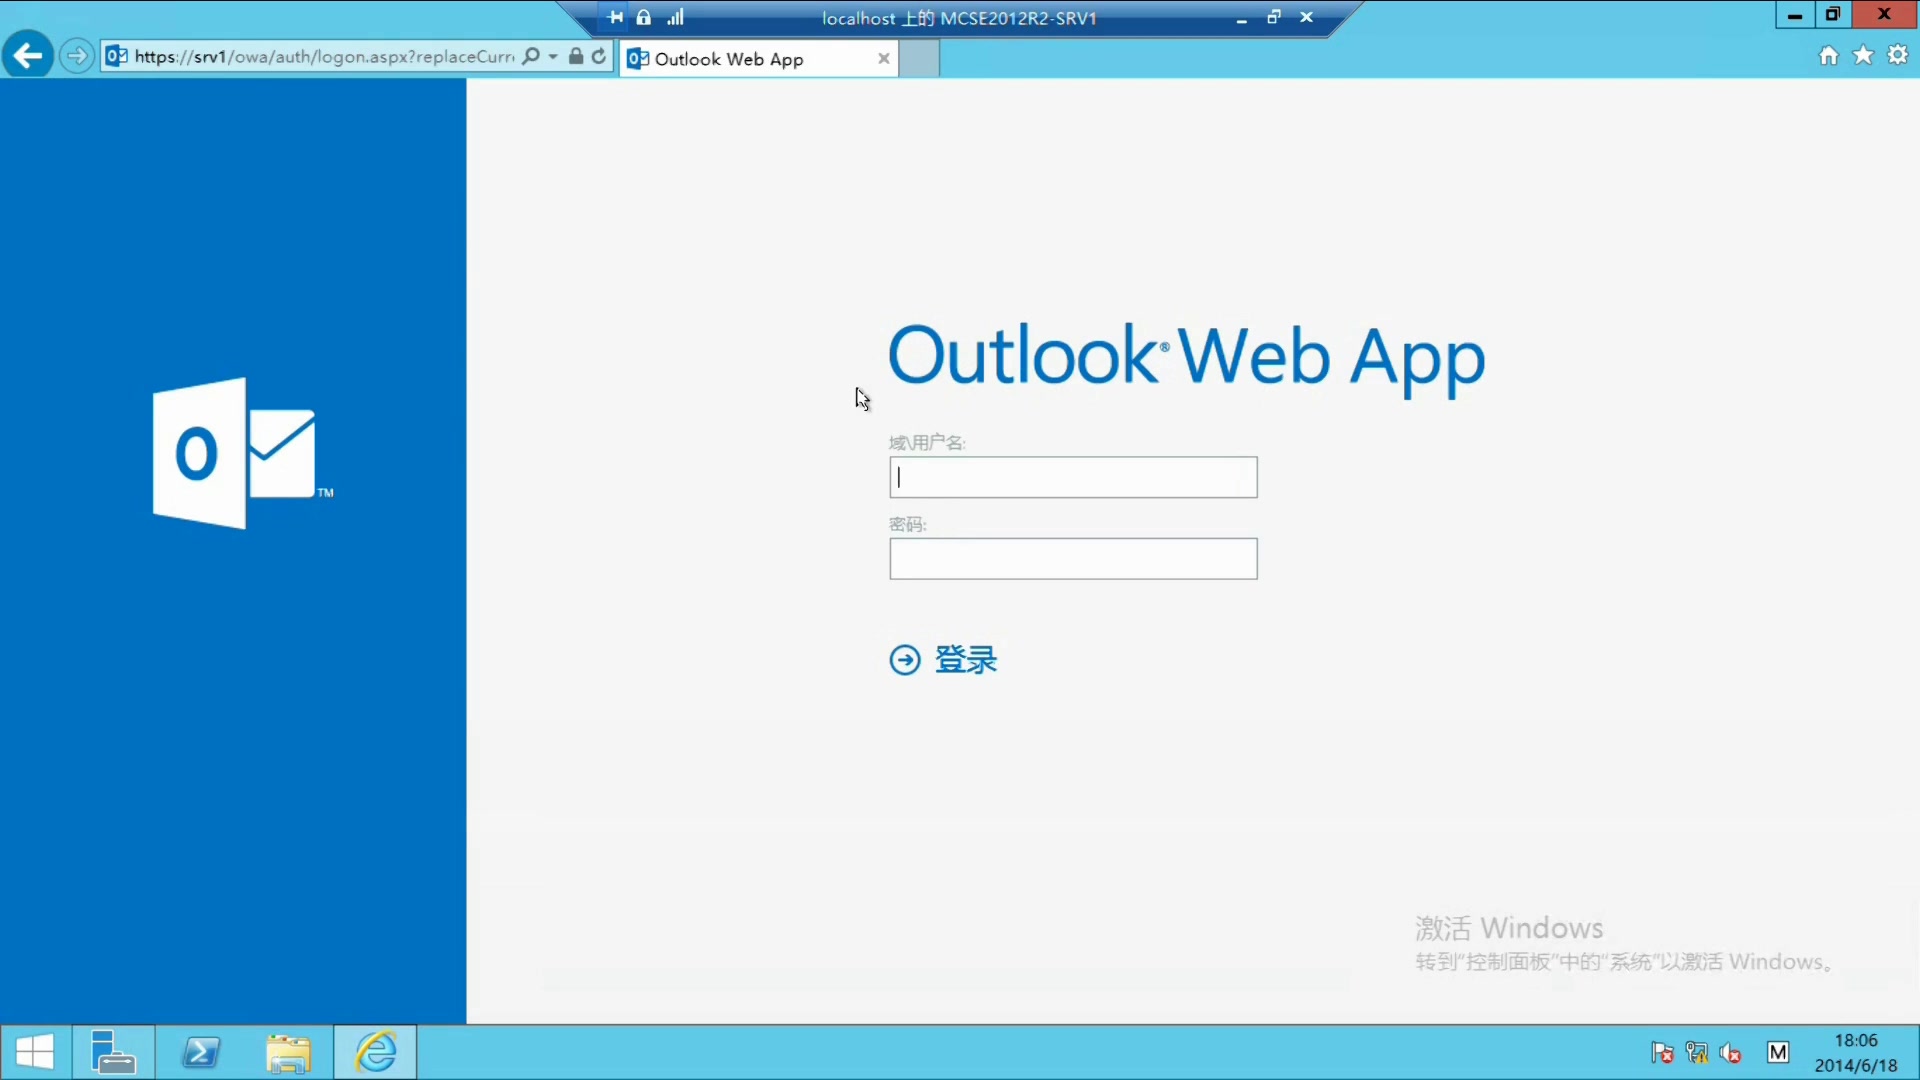
Task: Close the remote session connection bar
Action: 1306,17
